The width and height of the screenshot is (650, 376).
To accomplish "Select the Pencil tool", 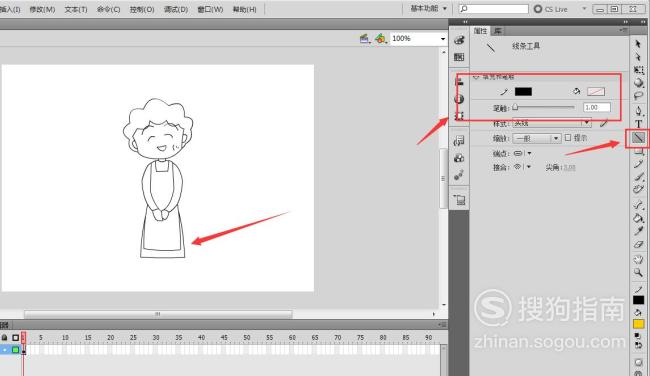I will (638, 164).
